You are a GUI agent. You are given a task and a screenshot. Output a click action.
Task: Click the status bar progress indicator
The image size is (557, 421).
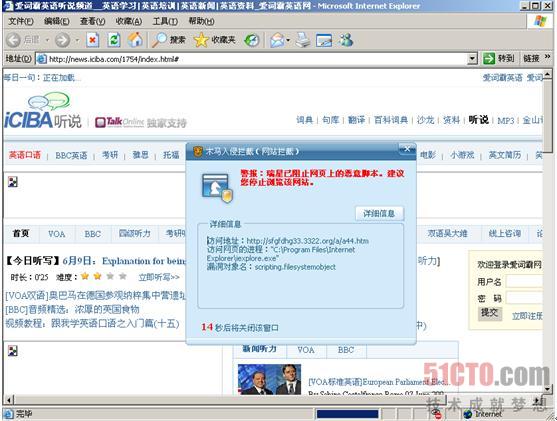click(347, 414)
